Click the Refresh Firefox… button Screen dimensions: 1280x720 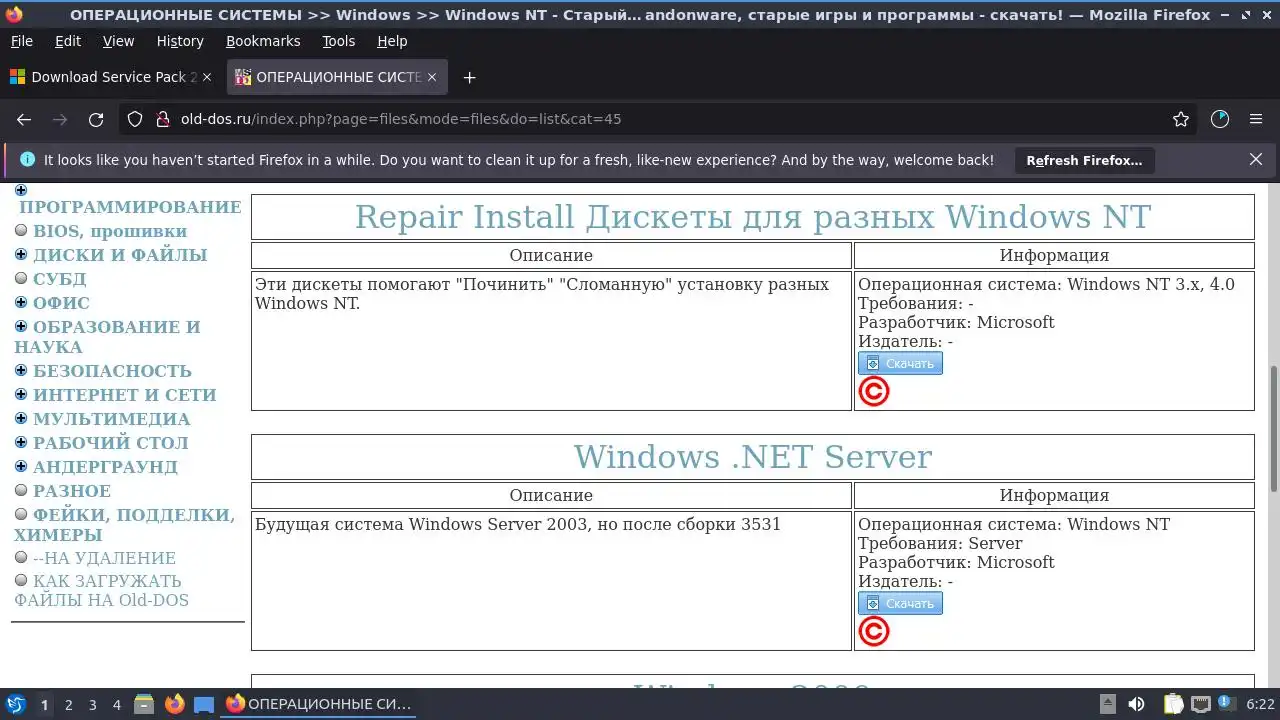tap(1084, 160)
